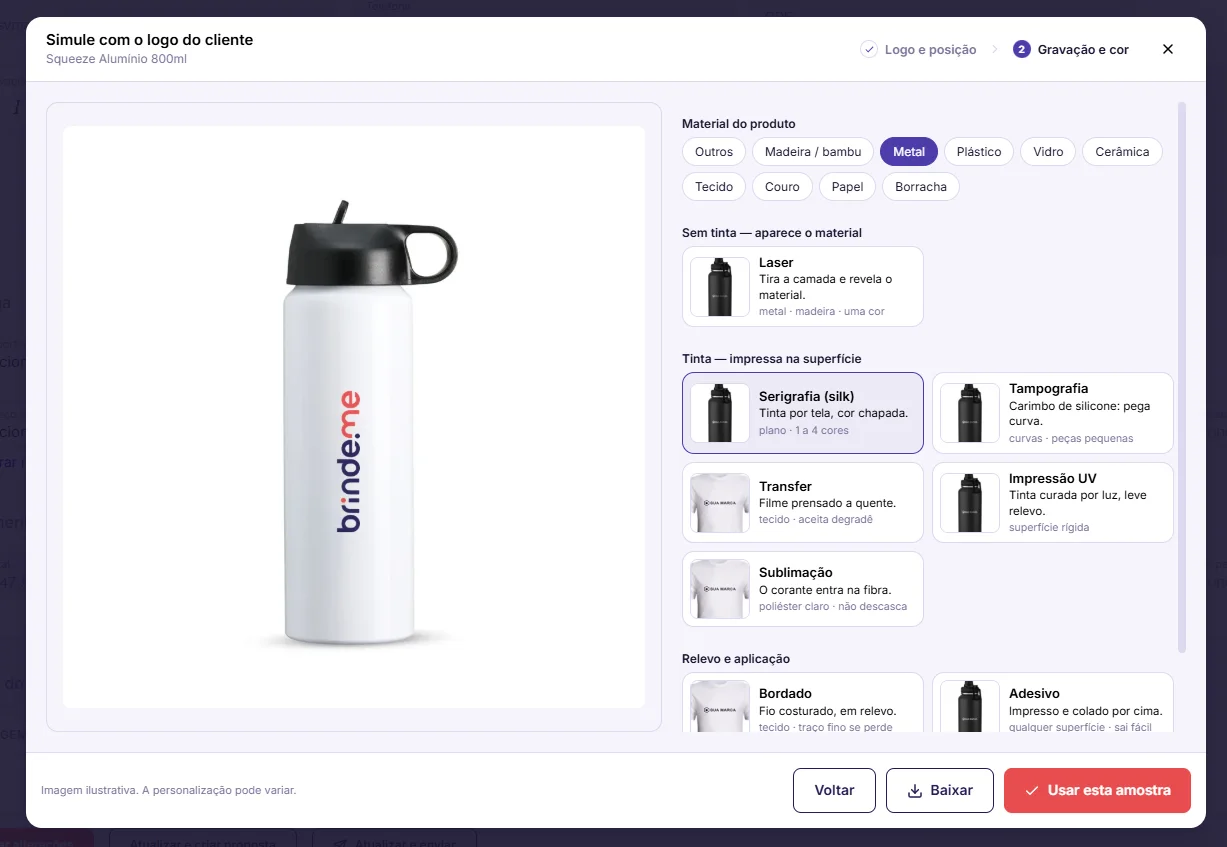This screenshot has height=847, width=1227.
Task: Choose Tampografia printing card
Action: (1053, 413)
